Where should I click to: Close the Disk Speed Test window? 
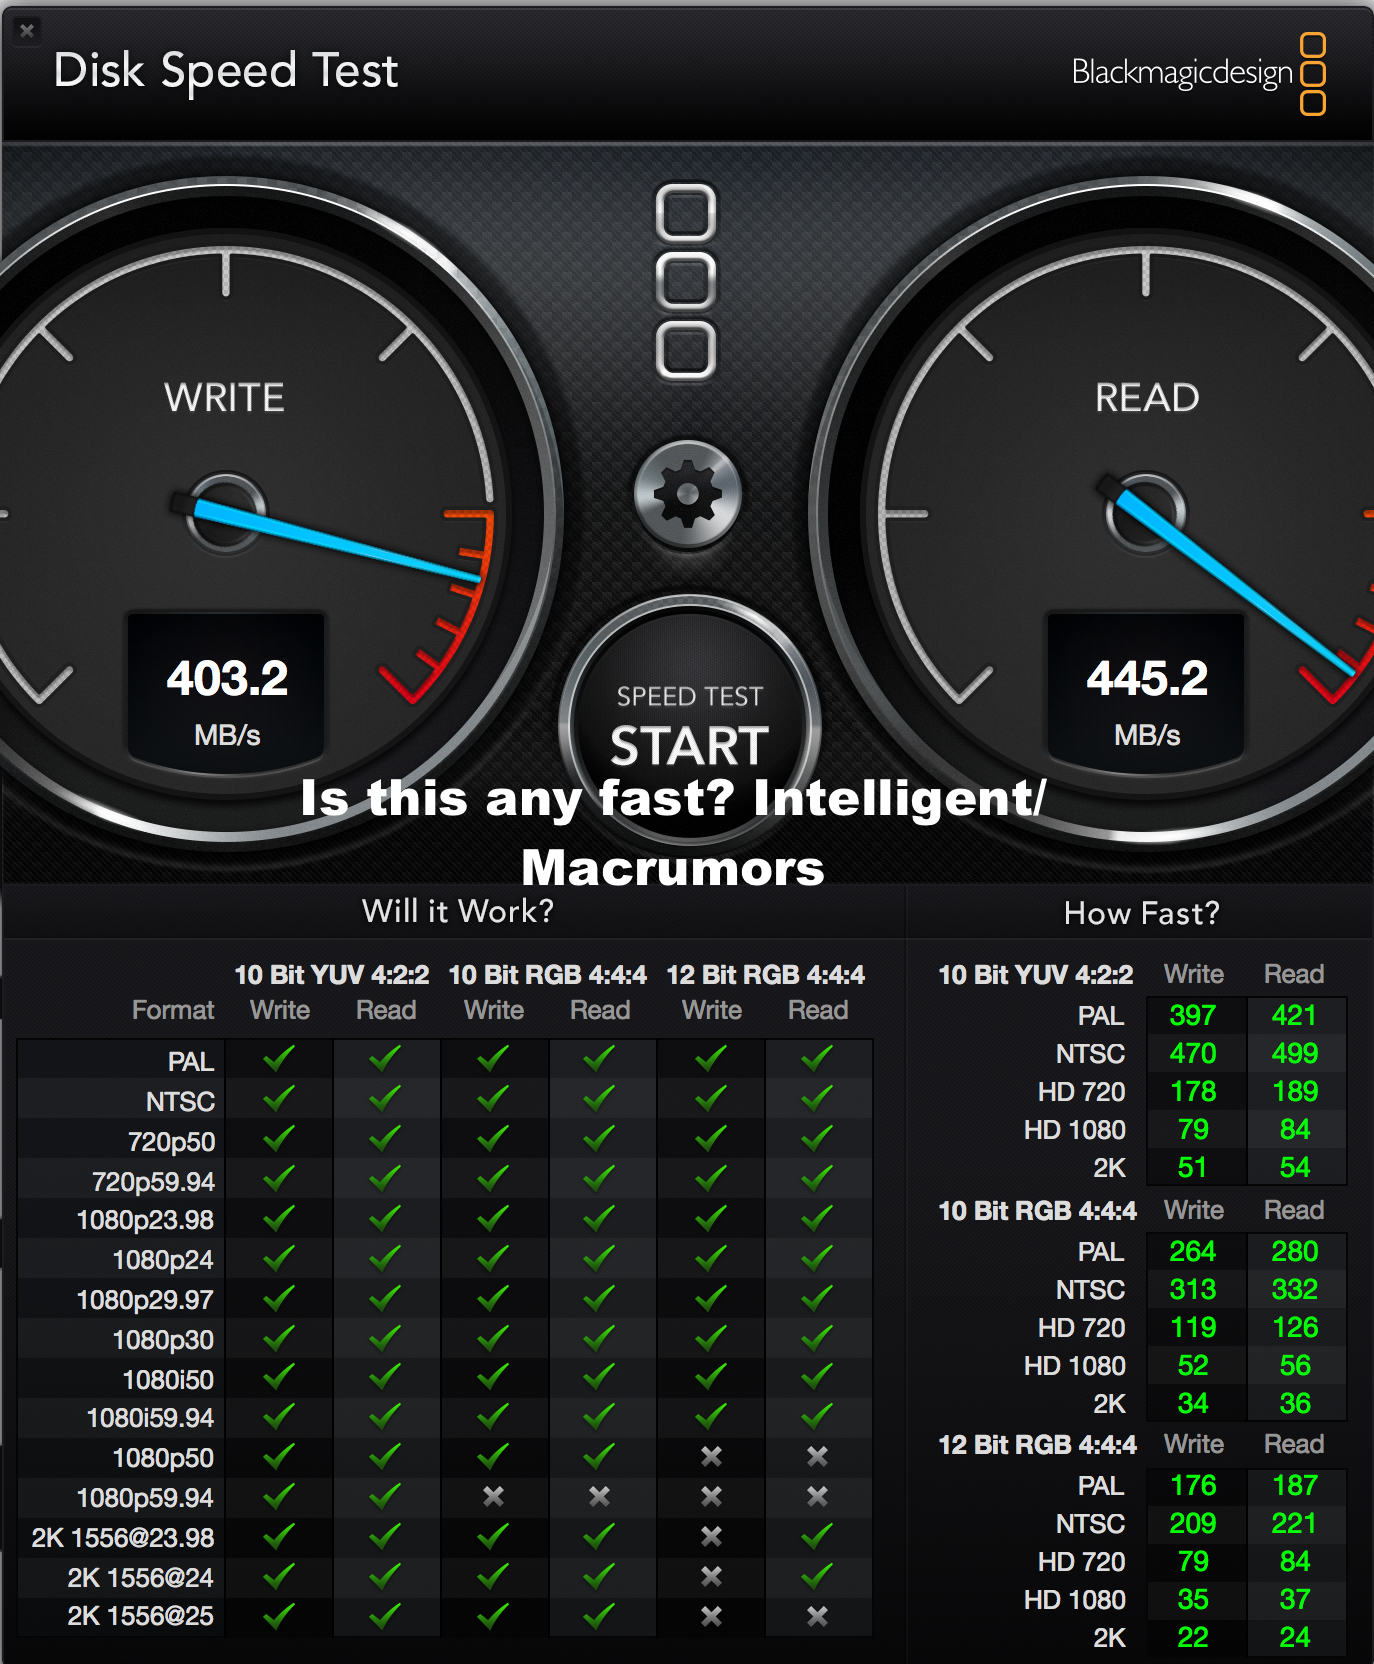click(x=27, y=31)
